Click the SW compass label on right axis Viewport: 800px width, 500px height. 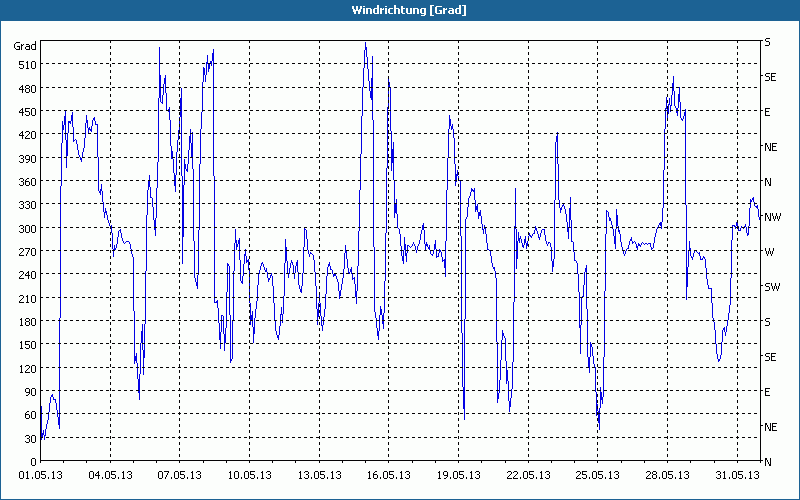click(772, 287)
